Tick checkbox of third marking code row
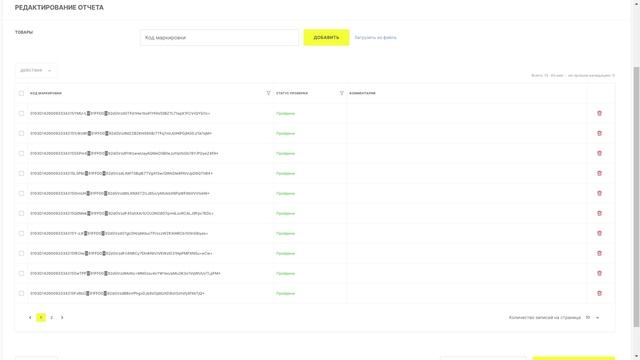The height and width of the screenshot is (360, 640). click(21, 153)
